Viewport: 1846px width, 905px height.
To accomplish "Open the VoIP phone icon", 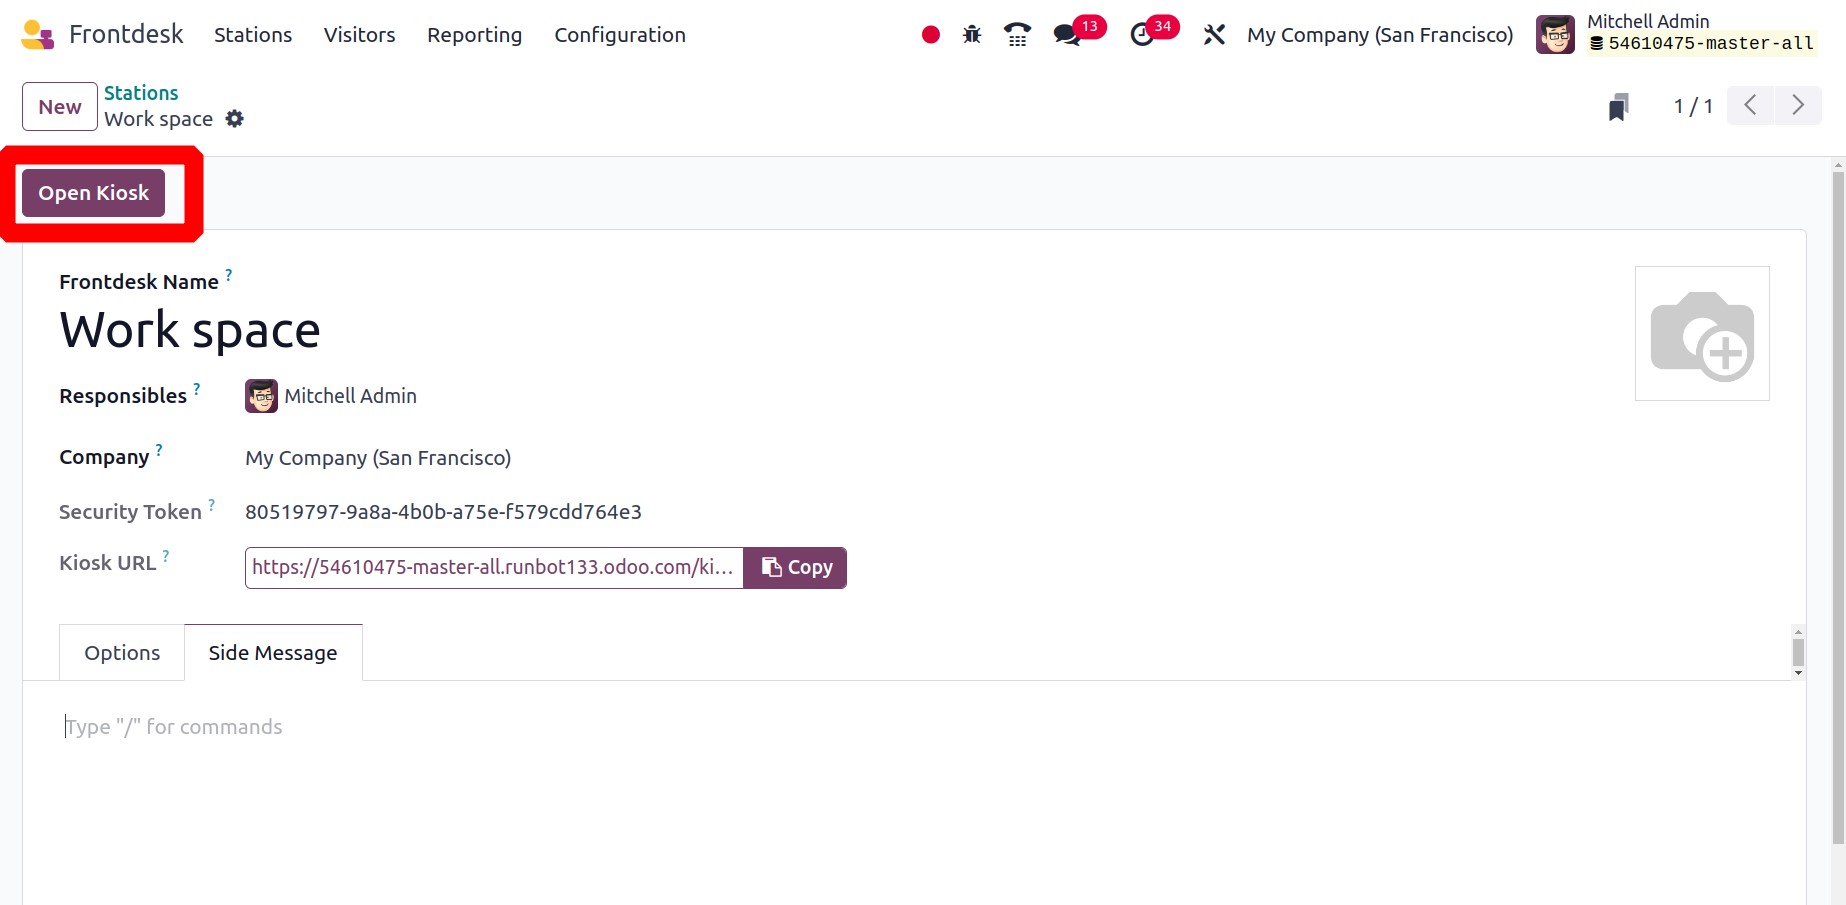I will (x=1017, y=35).
